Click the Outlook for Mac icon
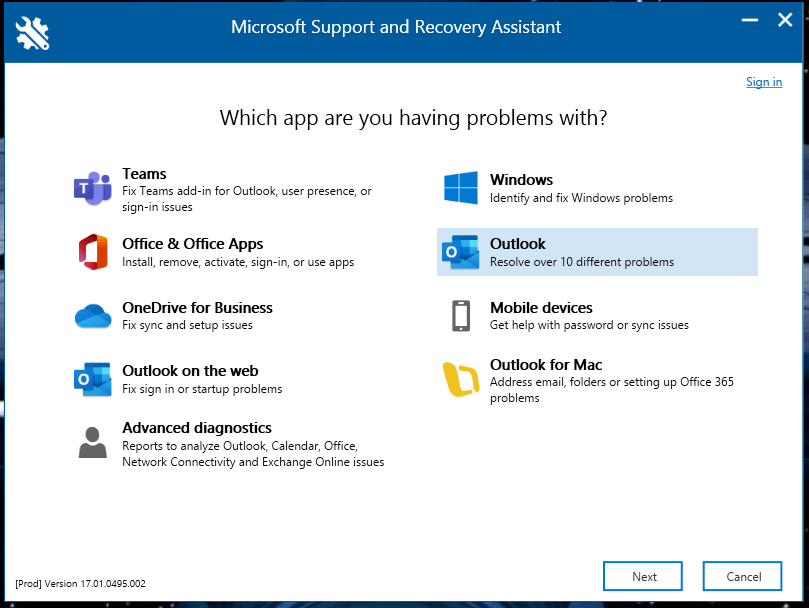809x608 pixels. pos(461,379)
